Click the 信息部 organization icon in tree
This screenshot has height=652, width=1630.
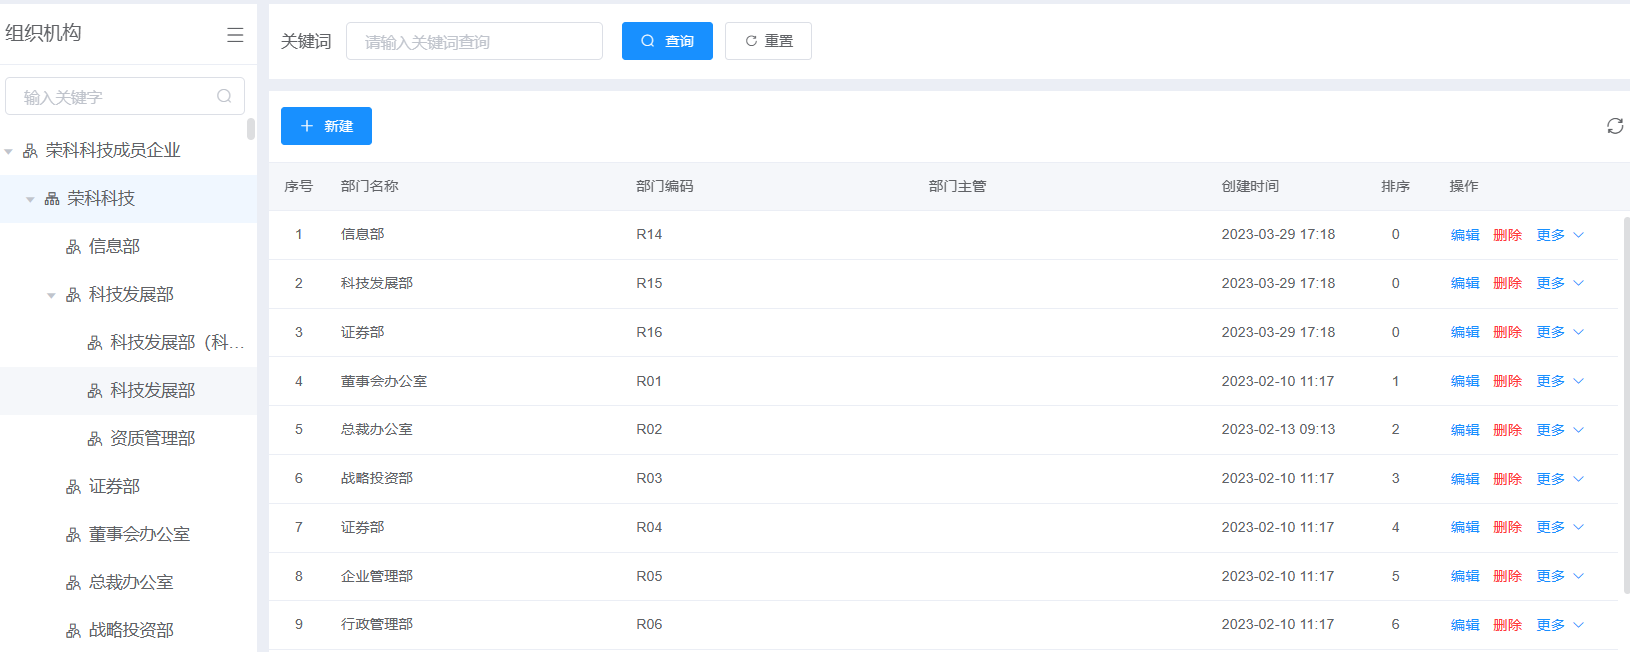coord(73,247)
